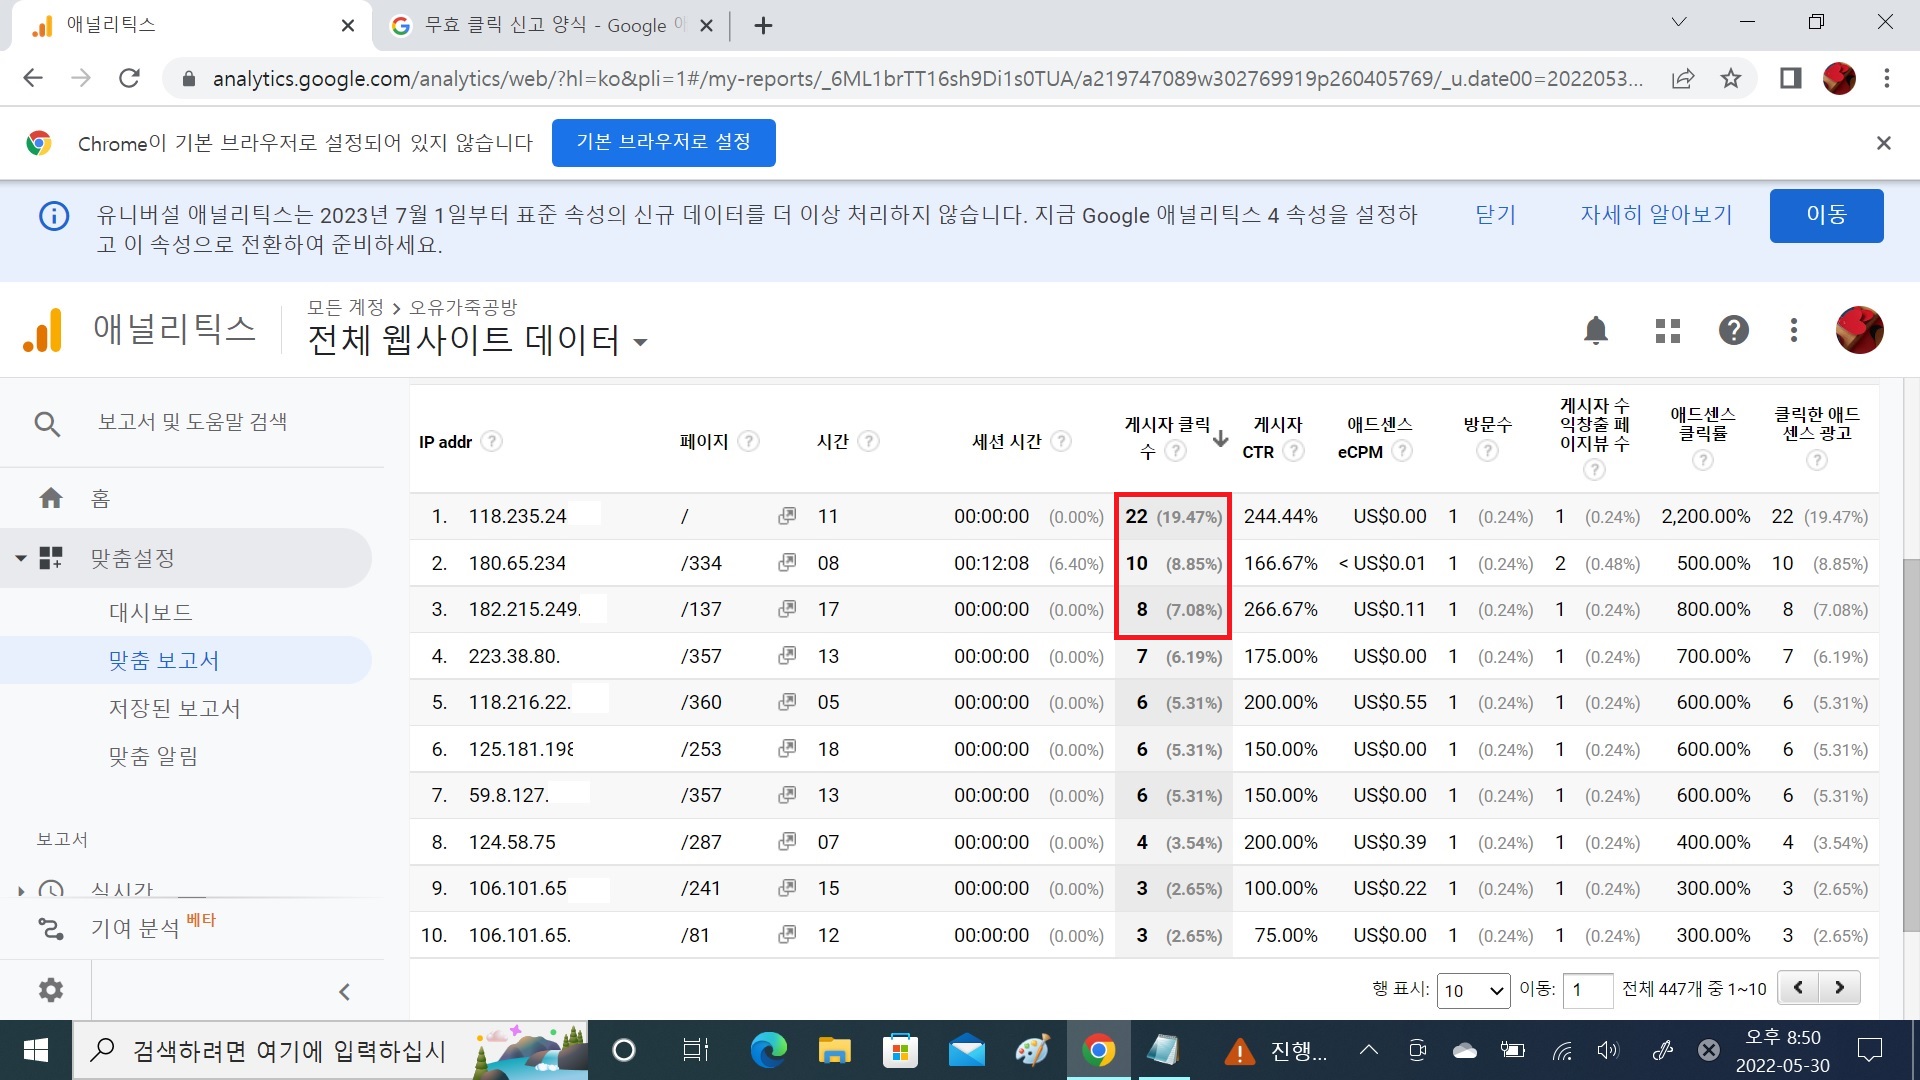Open 맞춤 보고서 in the sidebar
The width and height of the screenshot is (1920, 1080).
pyautogui.click(x=164, y=660)
